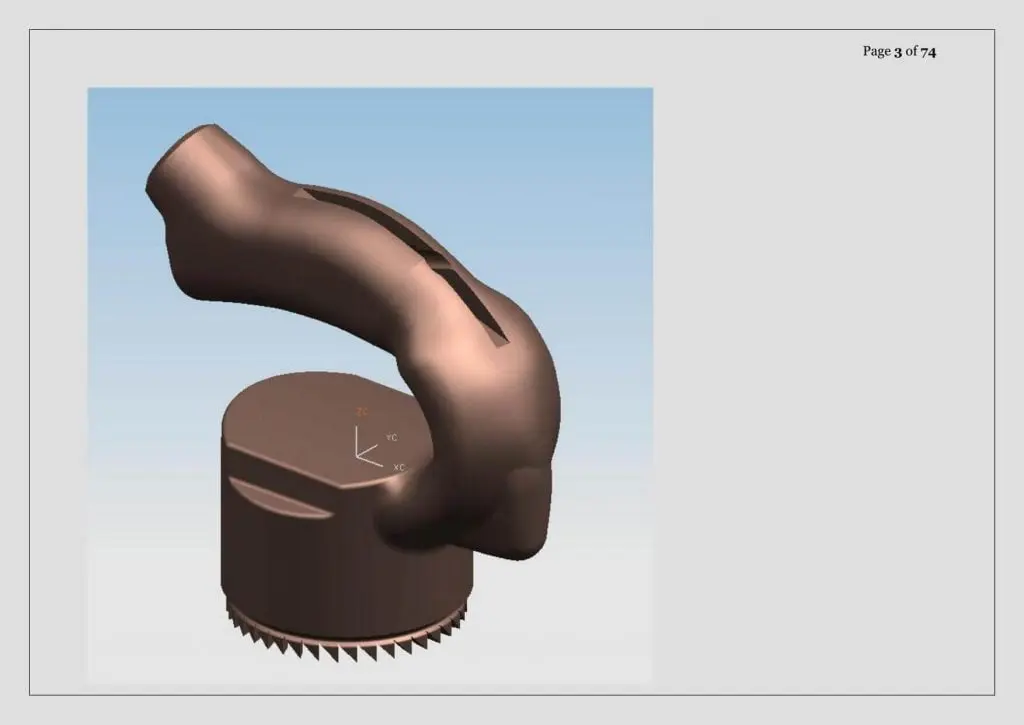Click the "Page 3 of 74" indicator
The image size is (1024, 725).
(x=899, y=52)
